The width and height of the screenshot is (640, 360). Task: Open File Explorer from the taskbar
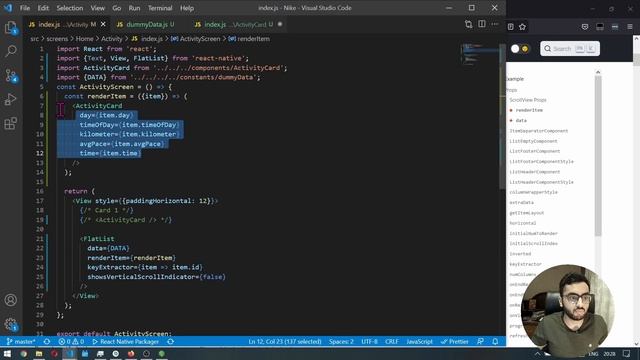[x=39, y=354]
